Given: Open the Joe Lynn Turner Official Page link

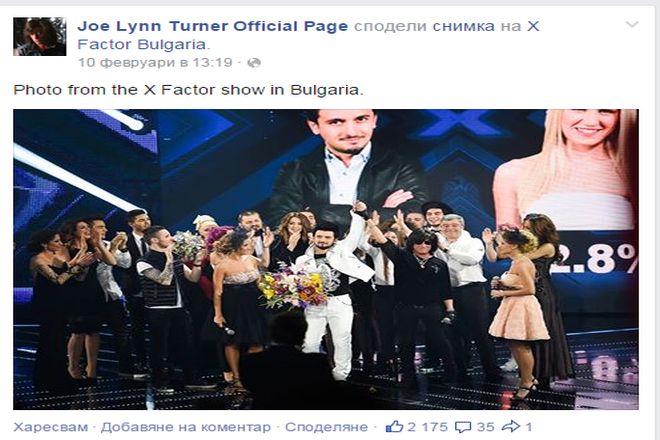Looking at the screenshot, I should pos(213,26).
